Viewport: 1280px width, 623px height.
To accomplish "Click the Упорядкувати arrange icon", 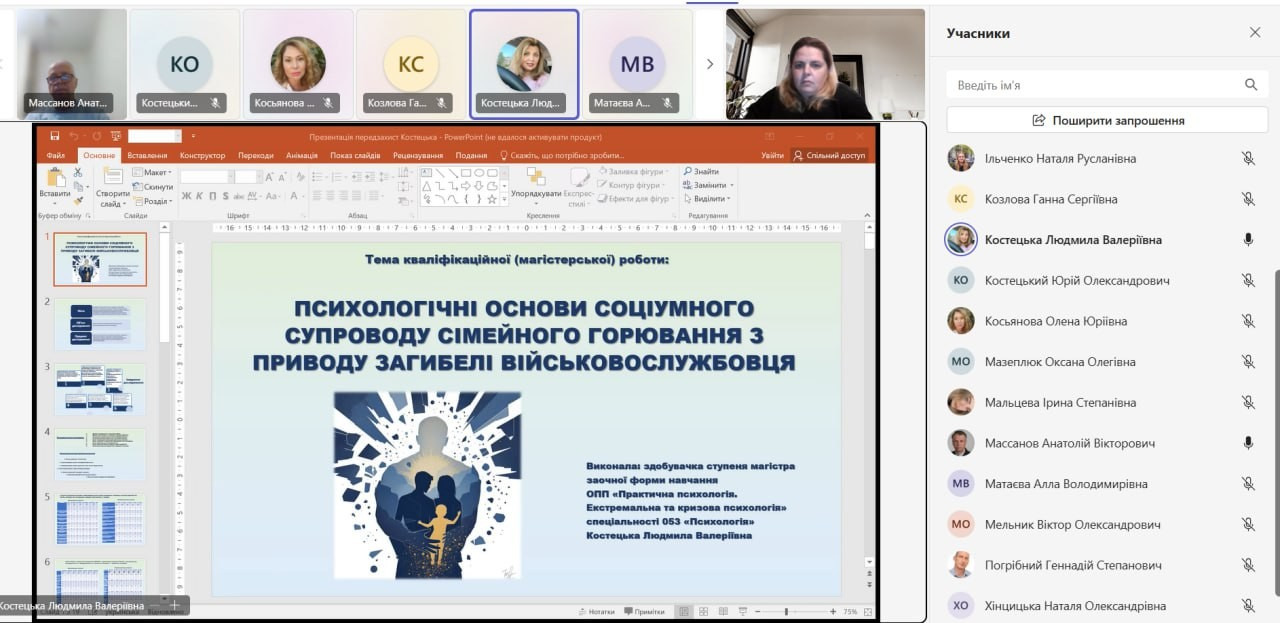I will tap(536, 178).
